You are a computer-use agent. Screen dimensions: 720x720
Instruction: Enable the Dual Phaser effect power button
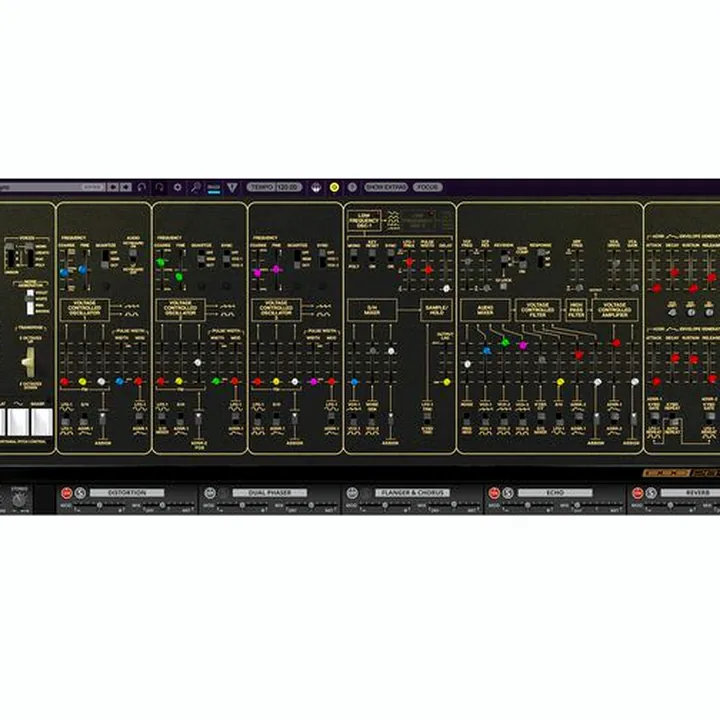click(210, 493)
